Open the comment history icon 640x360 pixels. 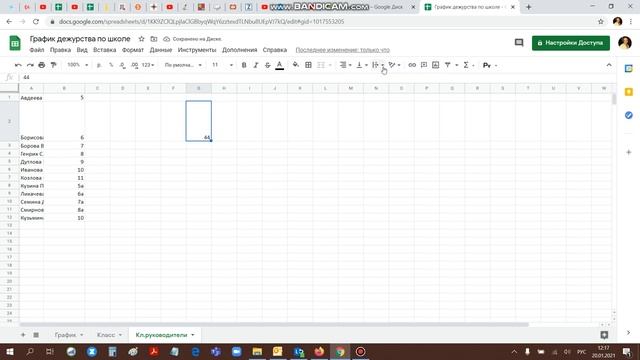(x=519, y=43)
